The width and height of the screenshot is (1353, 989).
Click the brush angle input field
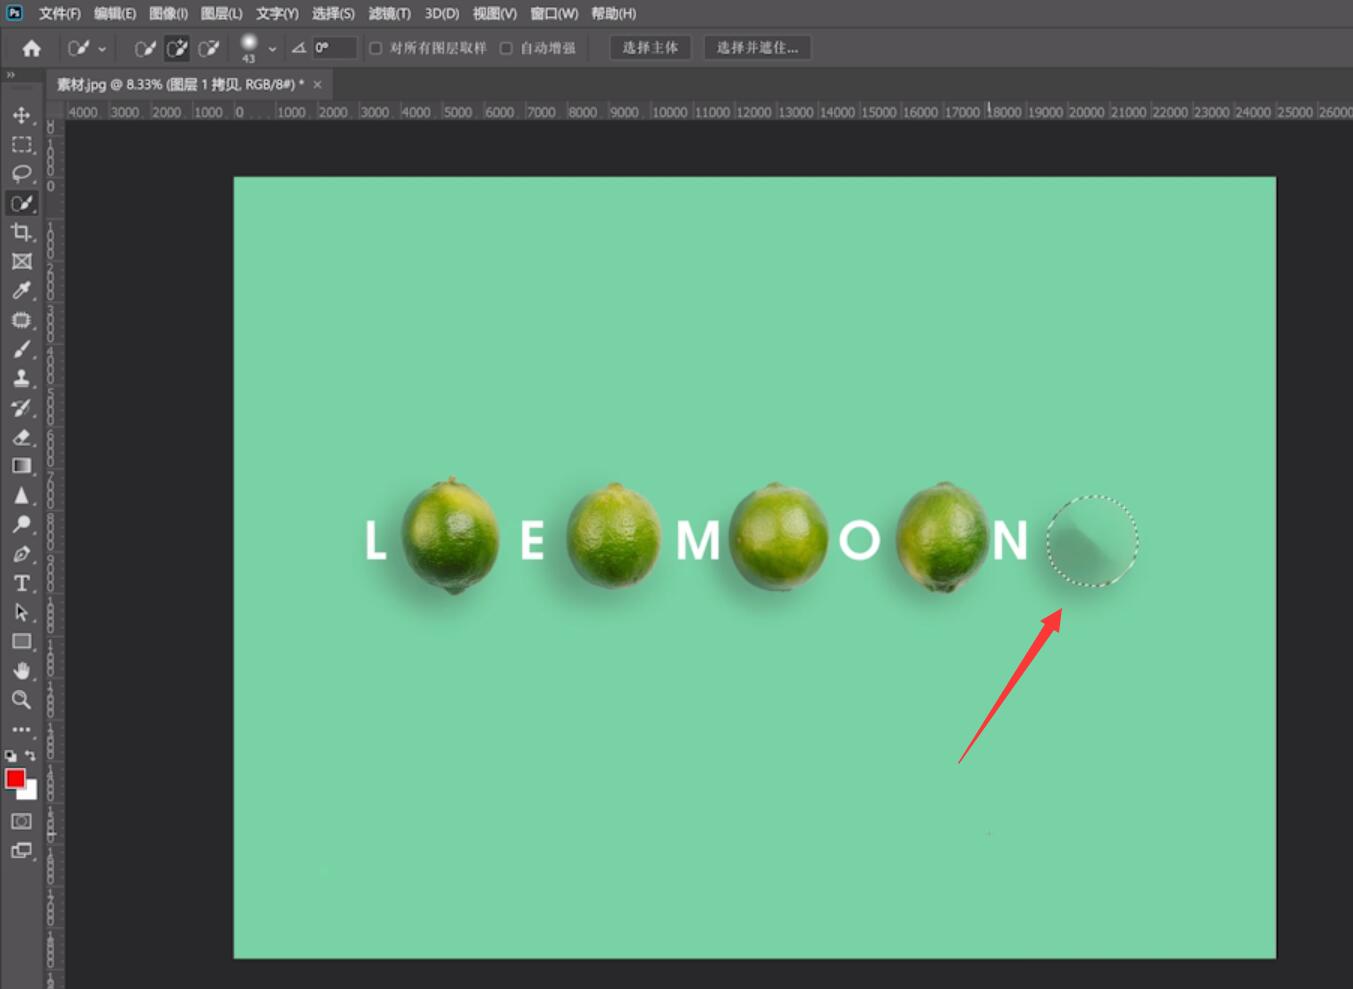pos(334,48)
